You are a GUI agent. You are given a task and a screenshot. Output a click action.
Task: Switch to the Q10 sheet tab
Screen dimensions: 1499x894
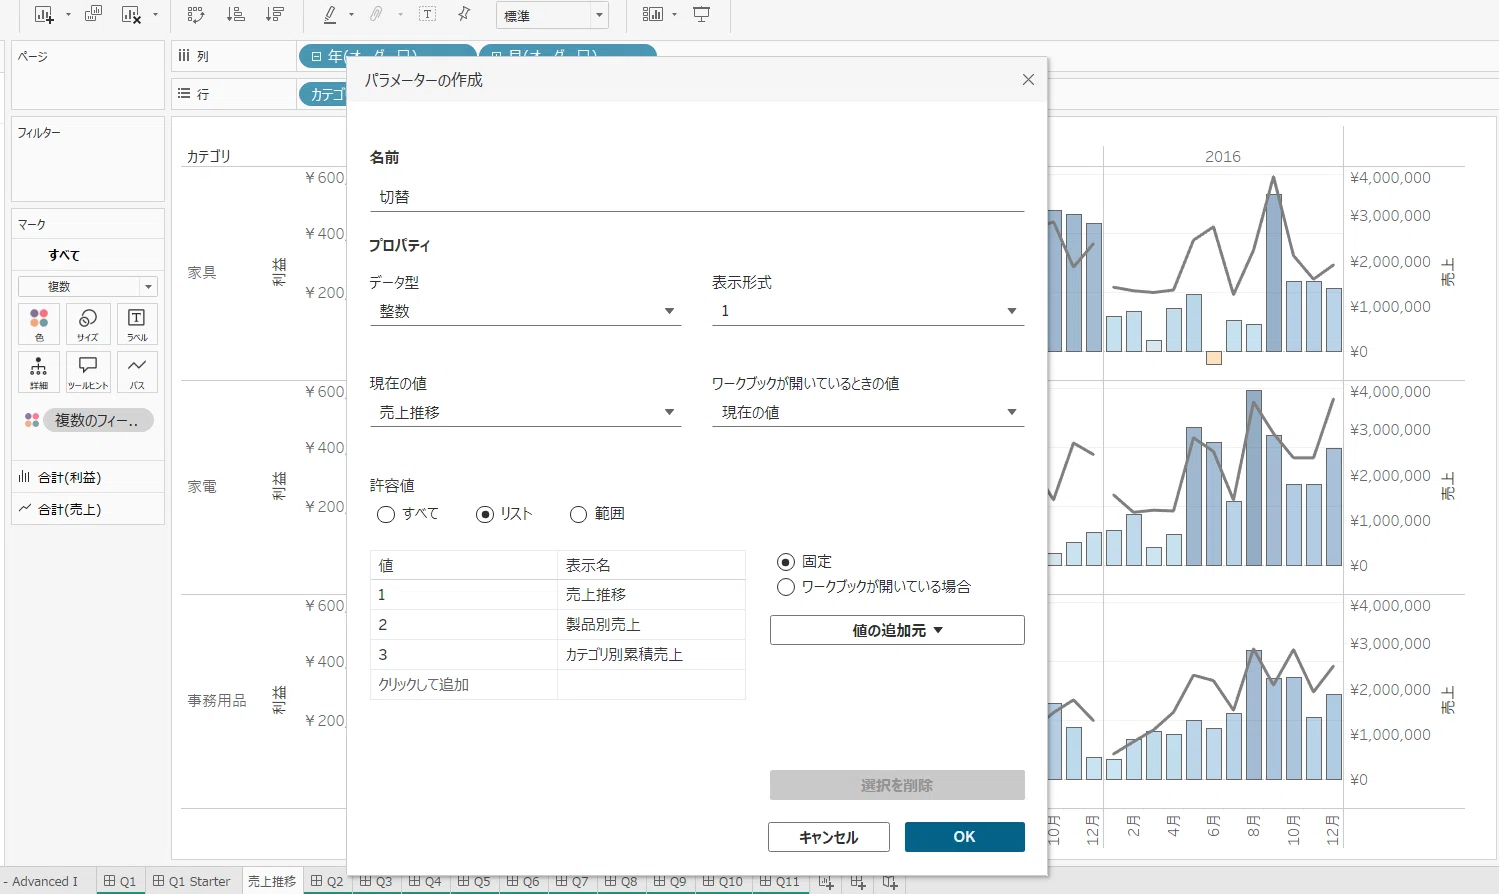(x=722, y=881)
